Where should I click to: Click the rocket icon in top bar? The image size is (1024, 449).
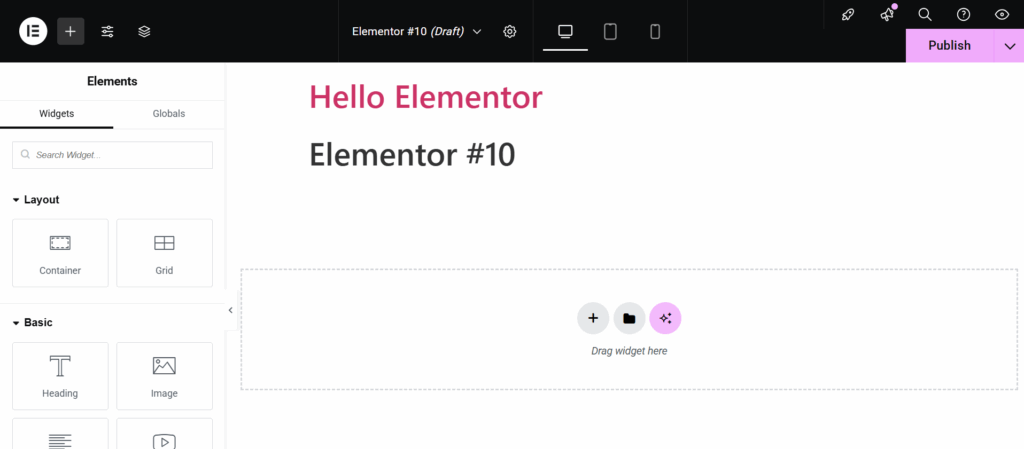point(848,14)
